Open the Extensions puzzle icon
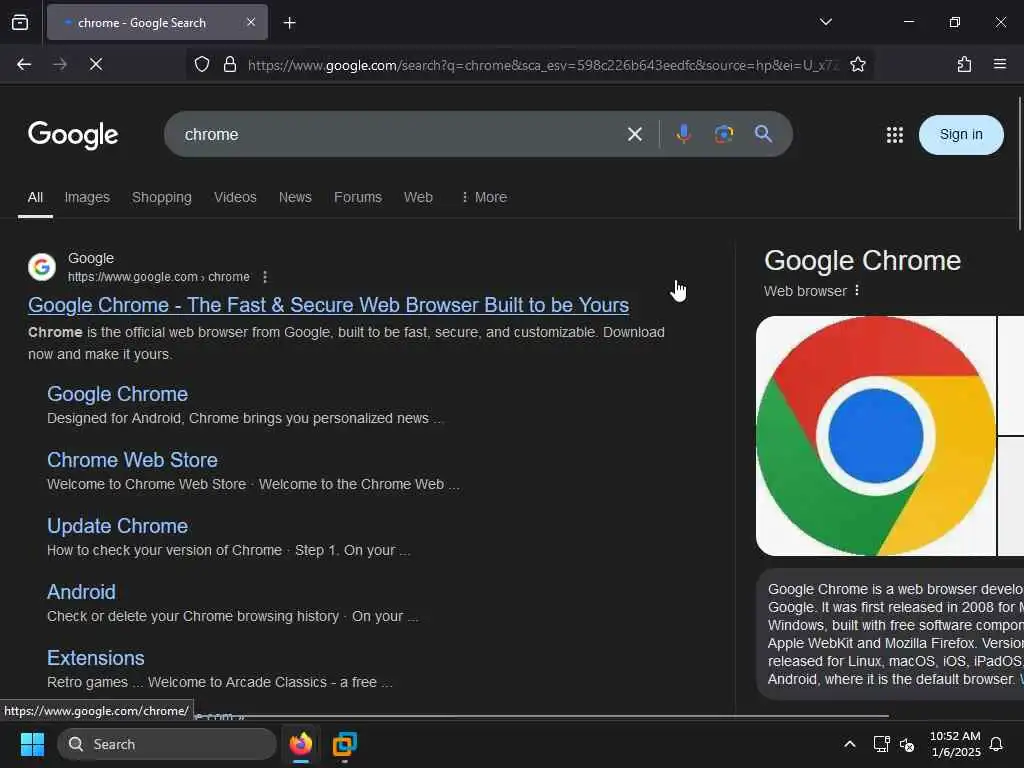The width and height of the screenshot is (1024, 768). point(964,64)
